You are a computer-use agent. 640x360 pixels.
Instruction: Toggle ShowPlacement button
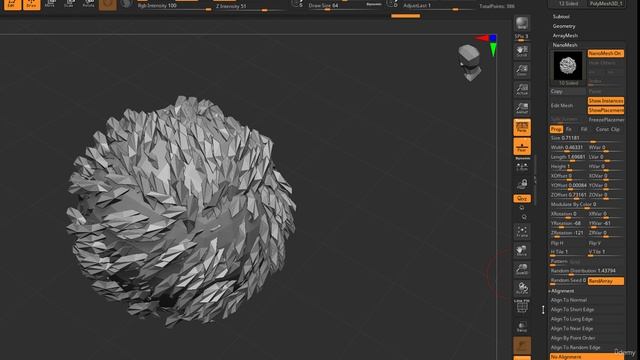606,110
